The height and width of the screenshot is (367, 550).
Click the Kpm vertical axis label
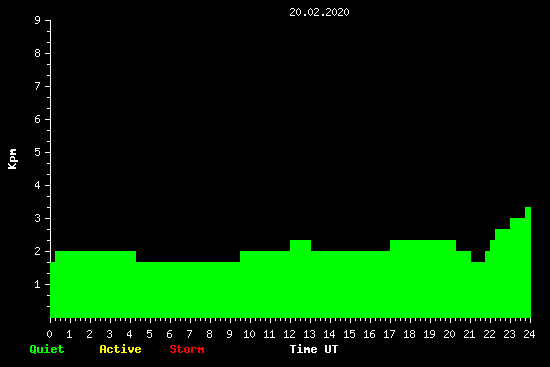tap(13, 159)
